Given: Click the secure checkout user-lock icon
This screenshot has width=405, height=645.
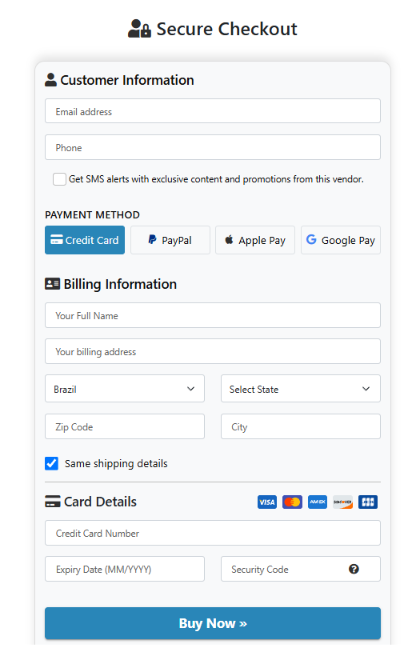Looking at the screenshot, I should (139, 29).
